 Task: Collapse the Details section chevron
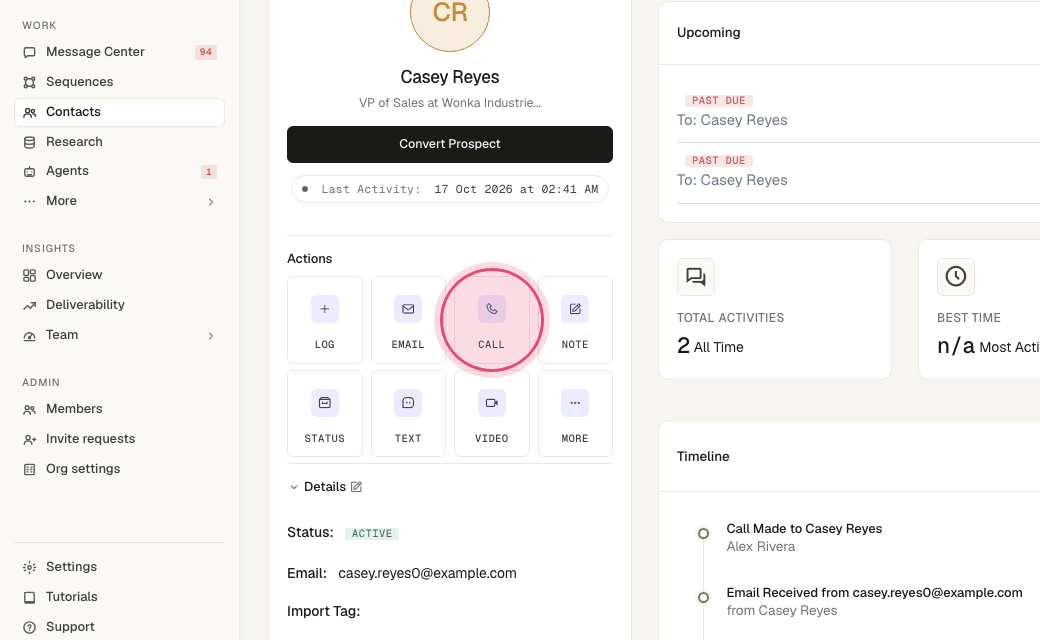(x=294, y=487)
